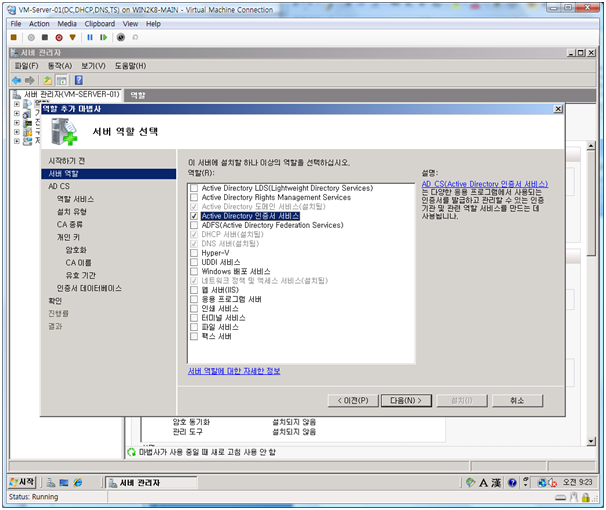Go to CA 종류 wizard step
Viewport: 606px width, 510px height.
click(70, 224)
